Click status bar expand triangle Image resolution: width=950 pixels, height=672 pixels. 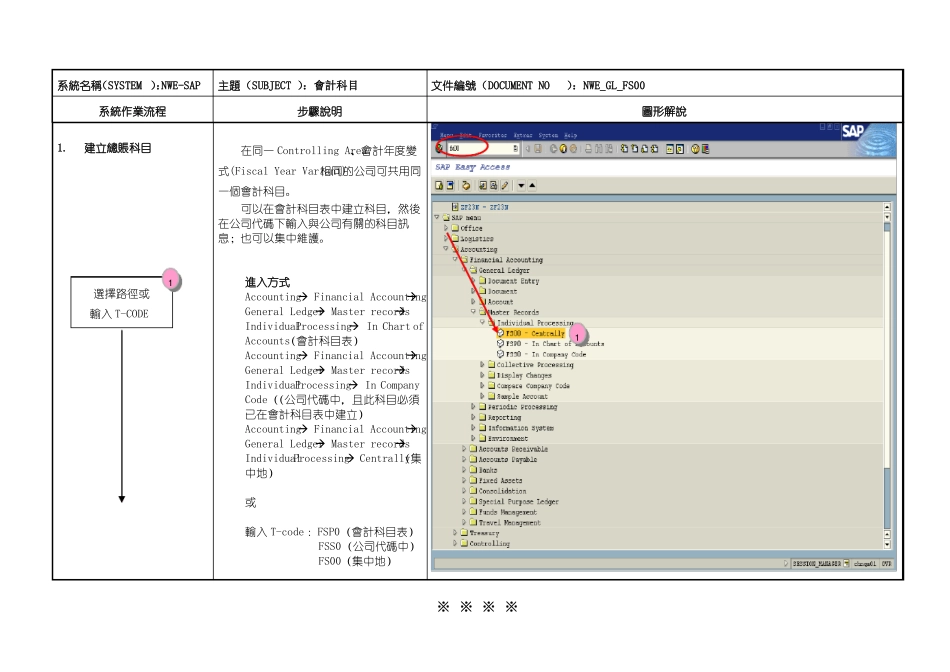point(785,564)
